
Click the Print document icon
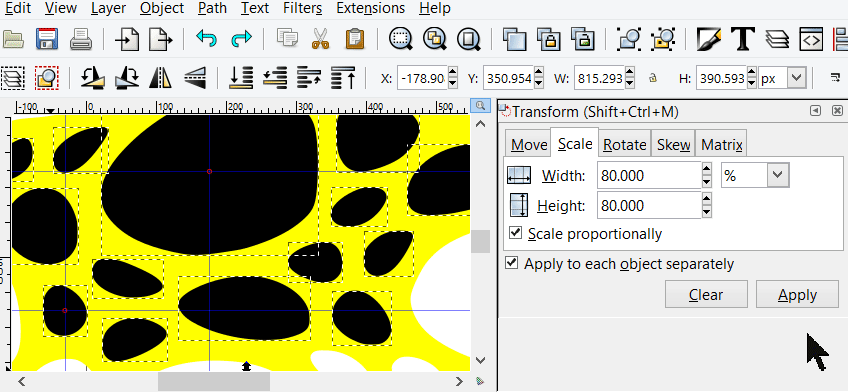[x=81, y=39]
